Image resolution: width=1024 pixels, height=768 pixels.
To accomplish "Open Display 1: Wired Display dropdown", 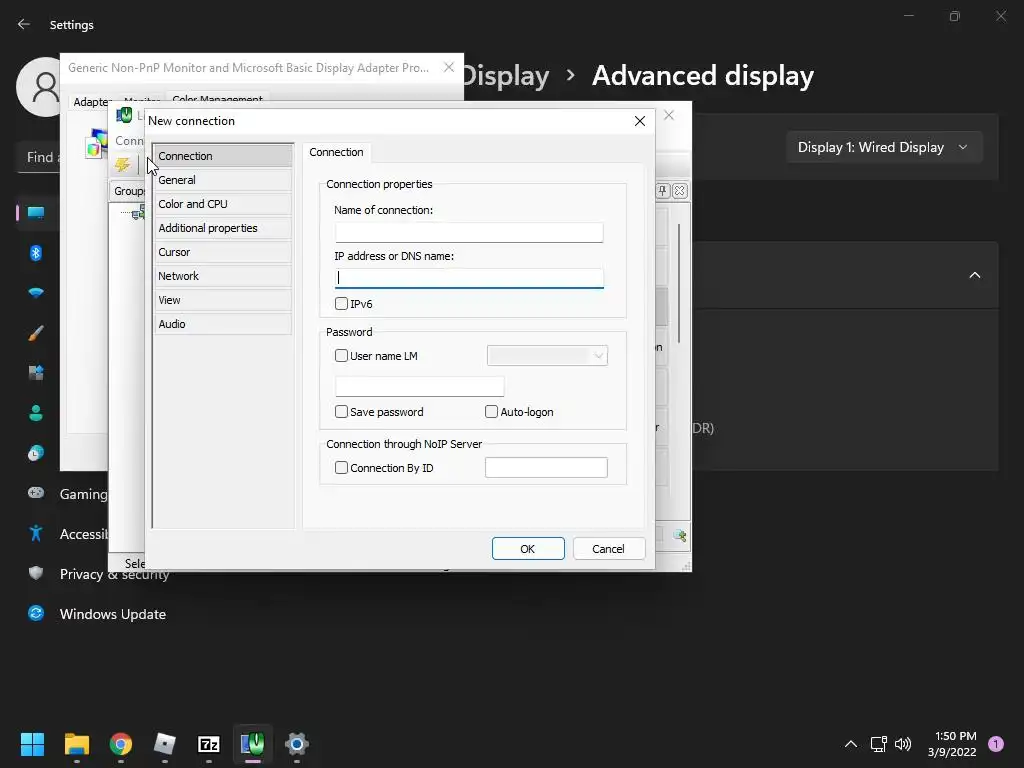I will 884,147.
